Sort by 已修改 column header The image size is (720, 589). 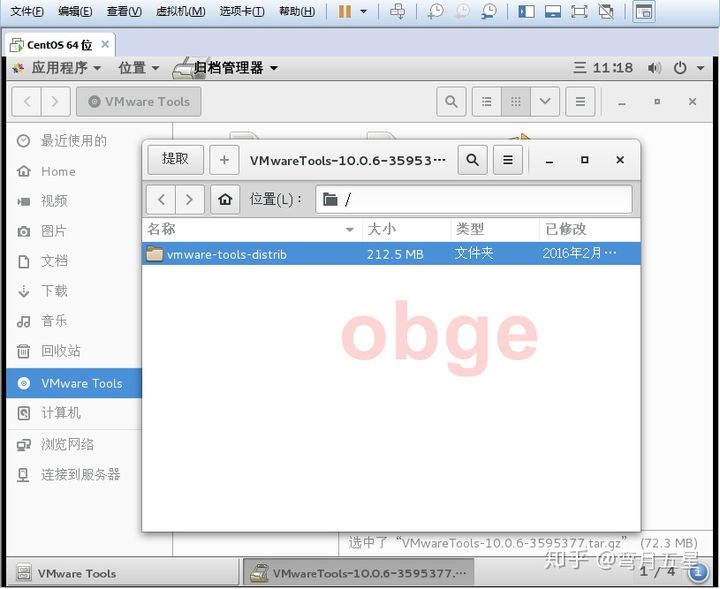(590, 229)
